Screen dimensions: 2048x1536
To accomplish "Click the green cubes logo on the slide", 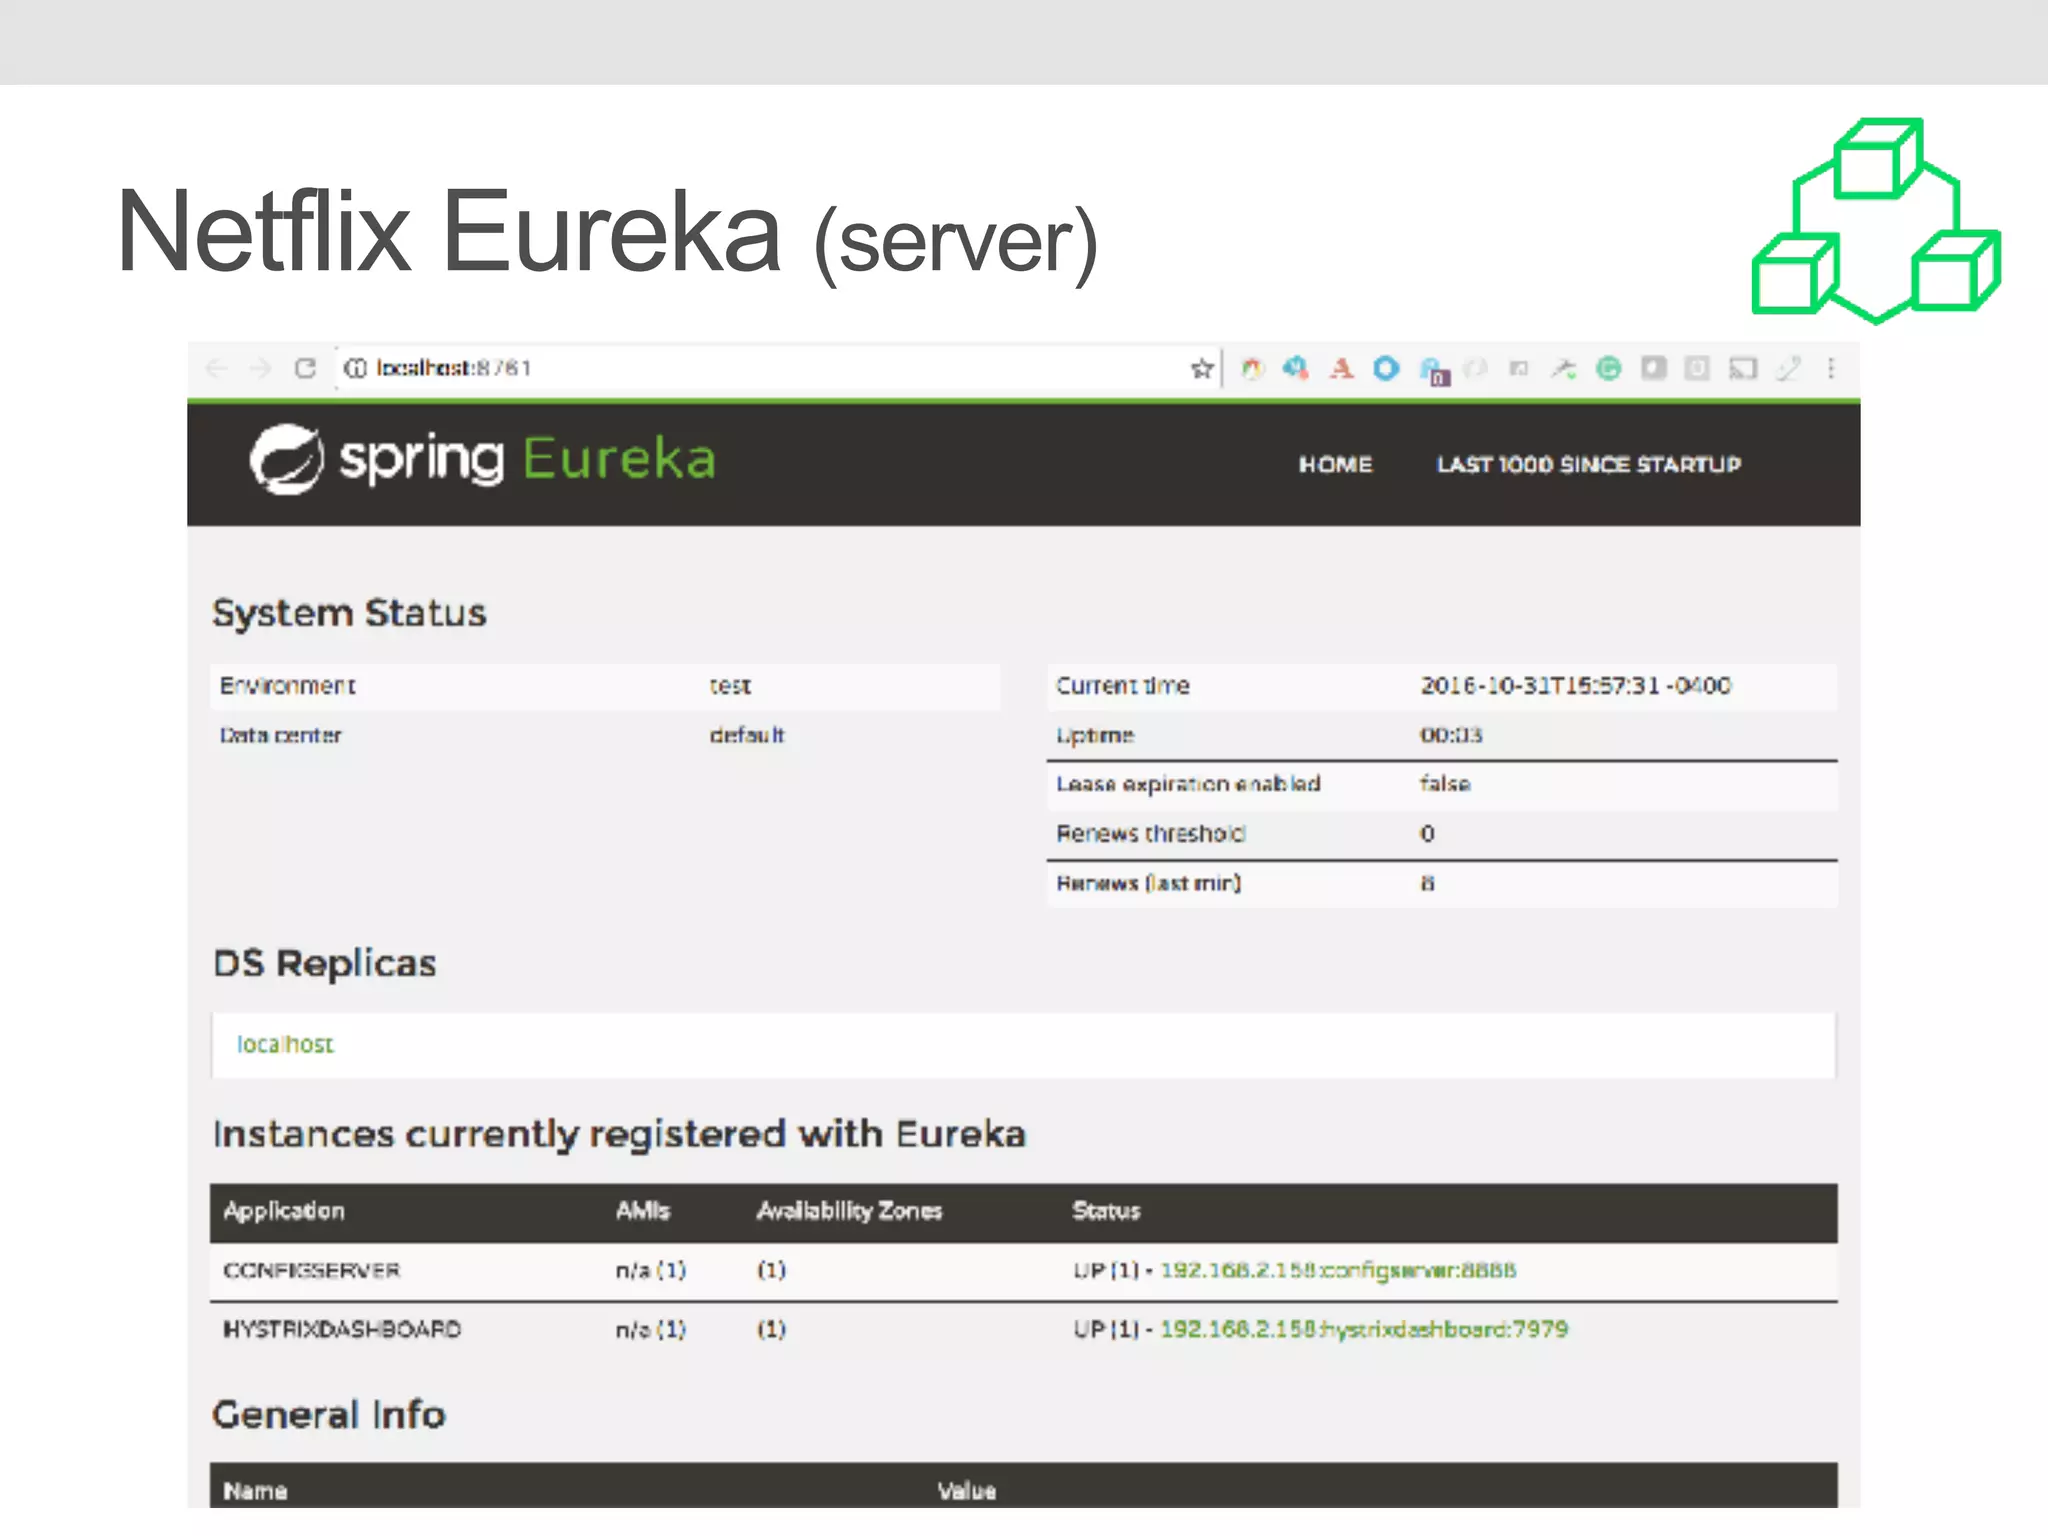I will point(1876,221).
